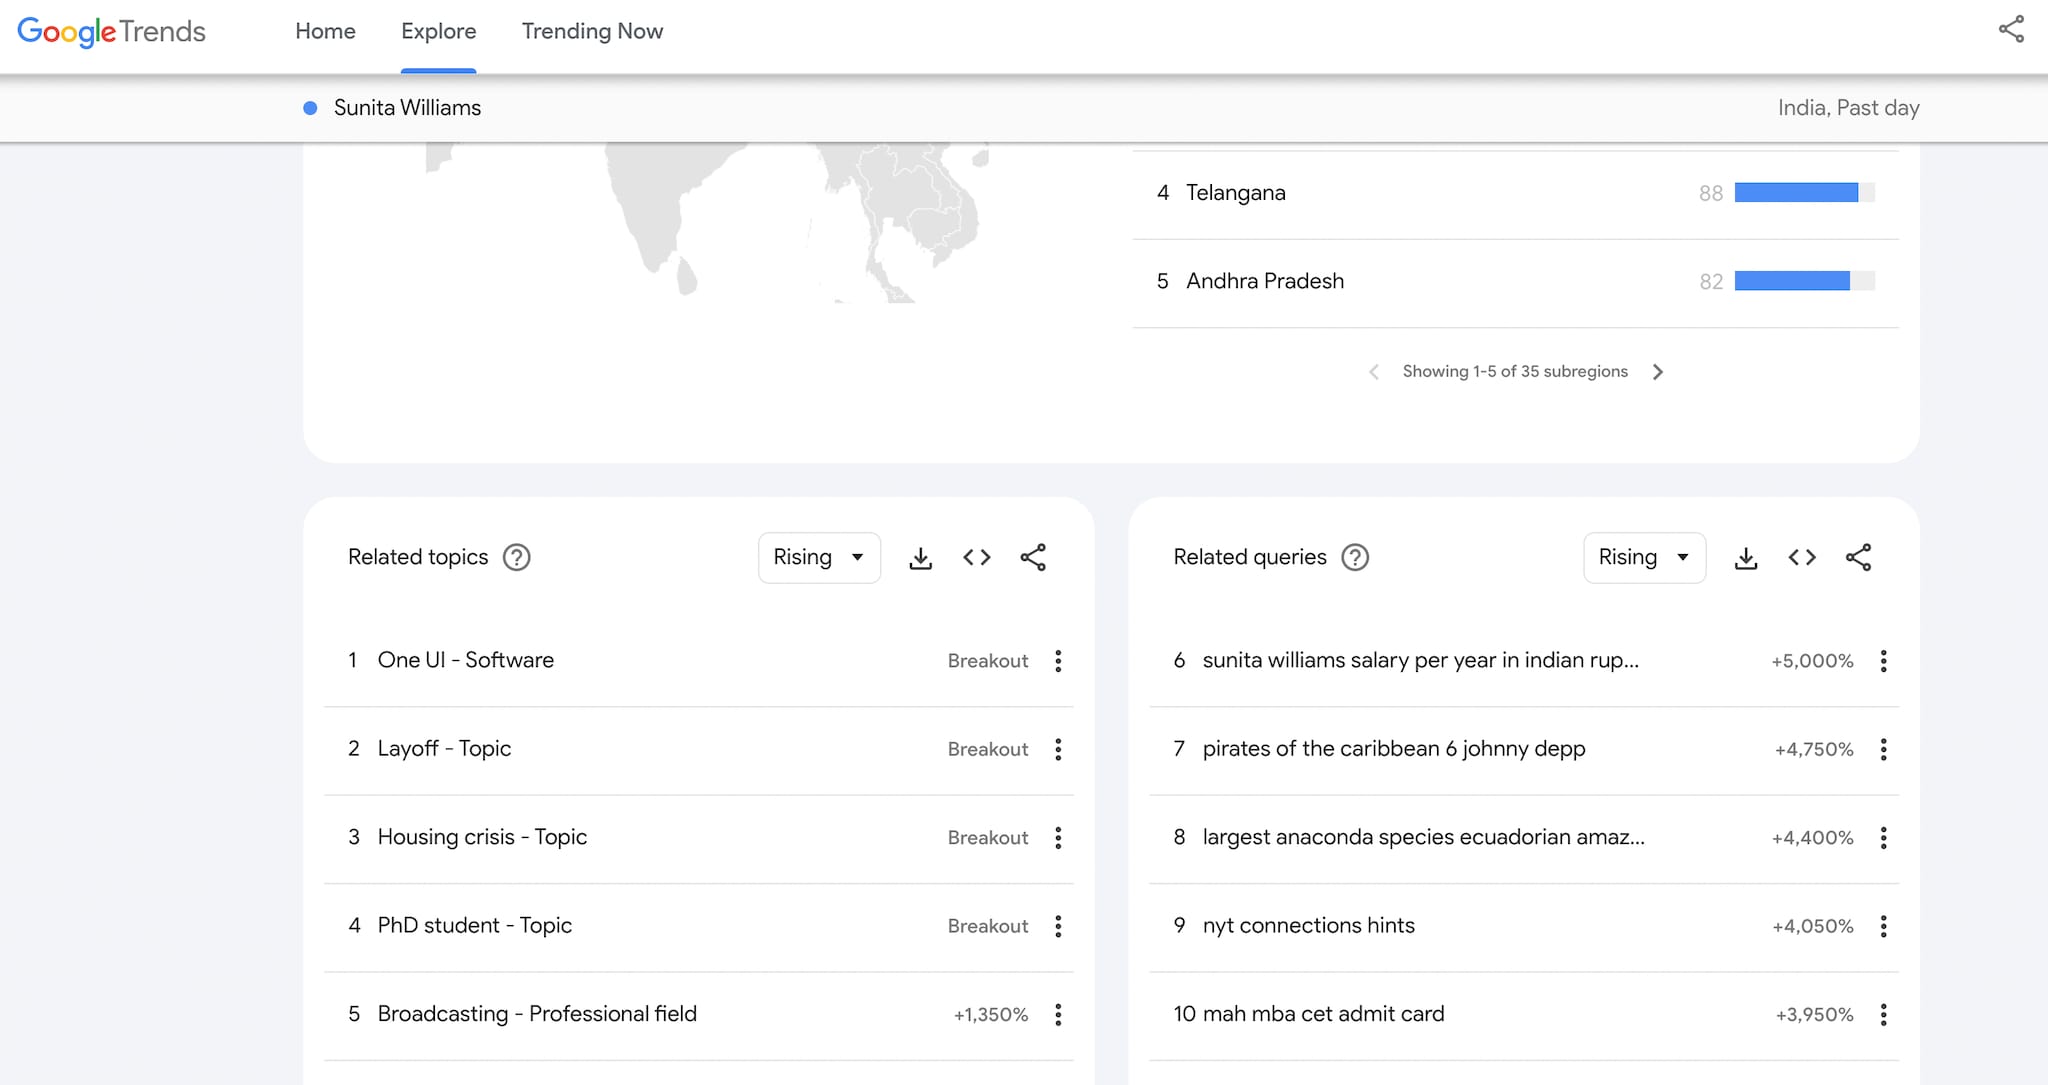
Task: Go to the Home tab
Action: click(x=325, y=31)
